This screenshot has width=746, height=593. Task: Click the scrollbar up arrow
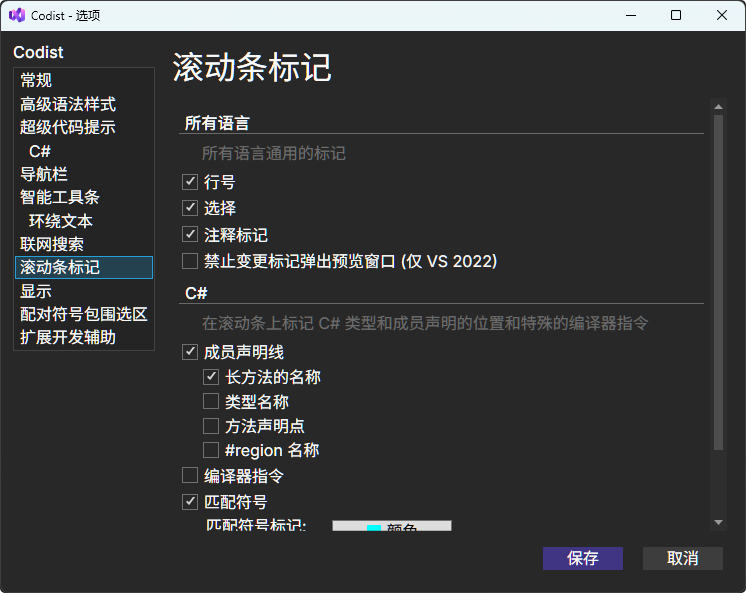718,107
